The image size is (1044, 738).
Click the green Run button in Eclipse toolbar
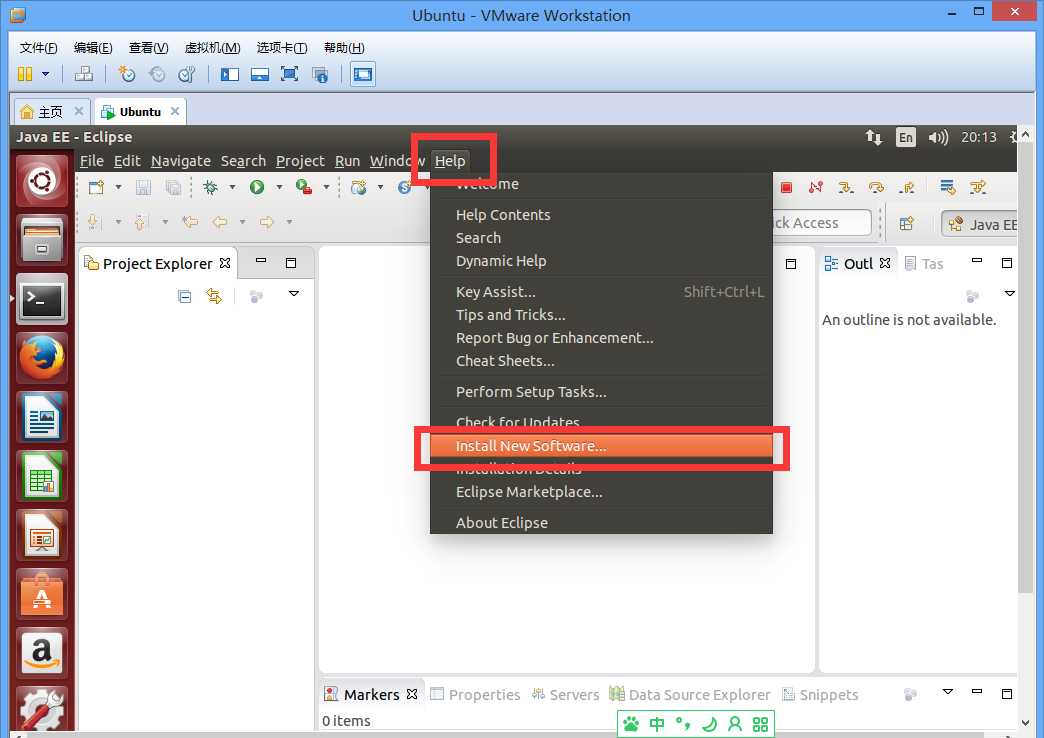[257, 188]
